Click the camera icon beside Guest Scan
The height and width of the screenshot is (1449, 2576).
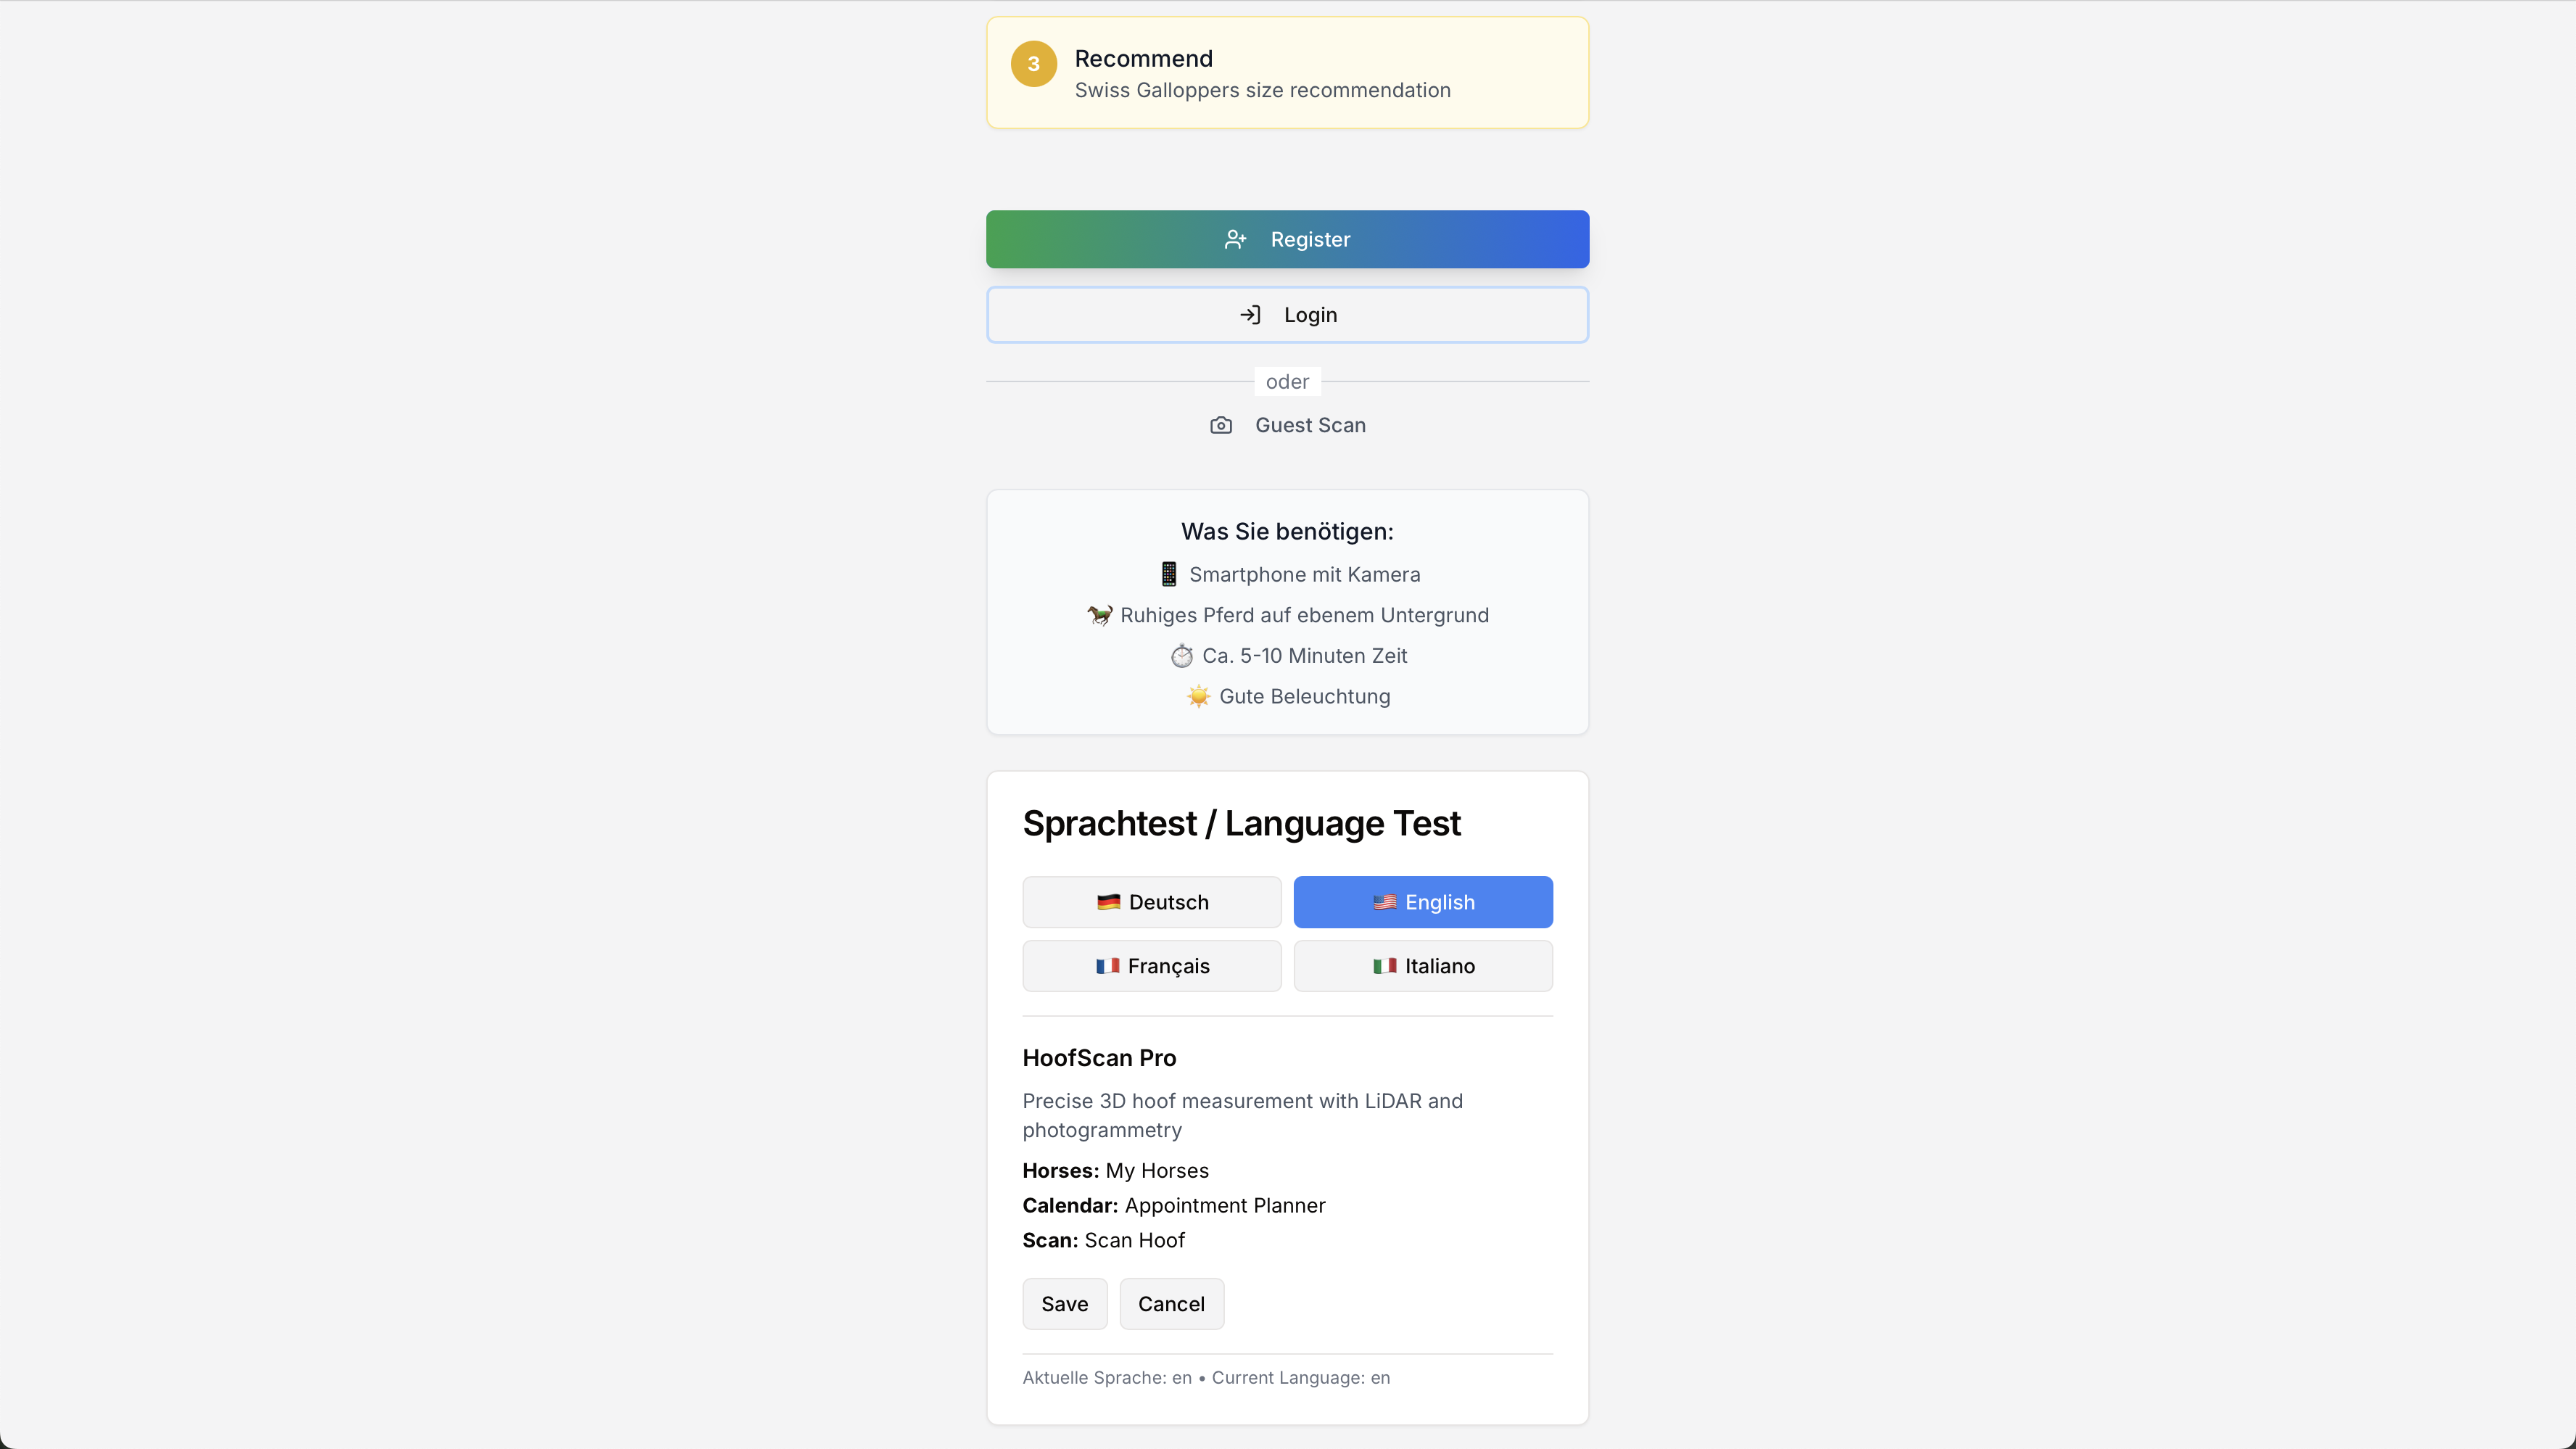1221,425
